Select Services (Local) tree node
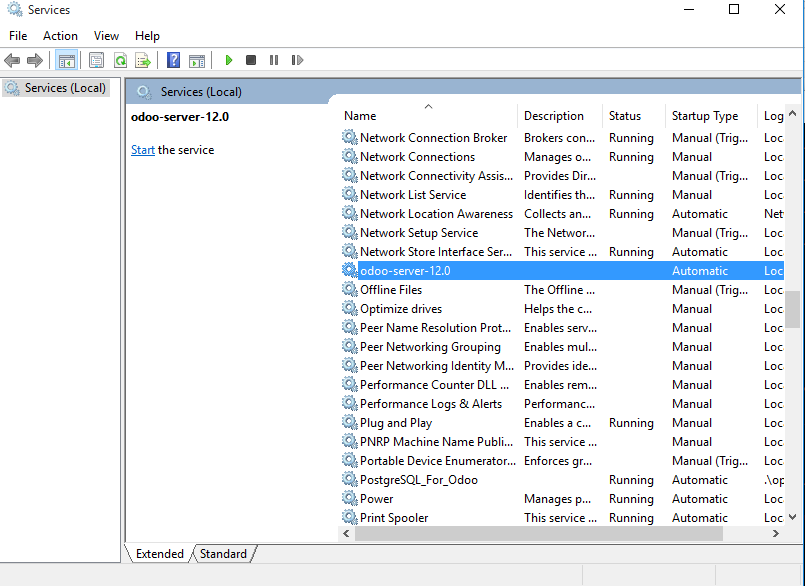Image resolution: width=805 pixels, height=586 pixels. point(56,88)
